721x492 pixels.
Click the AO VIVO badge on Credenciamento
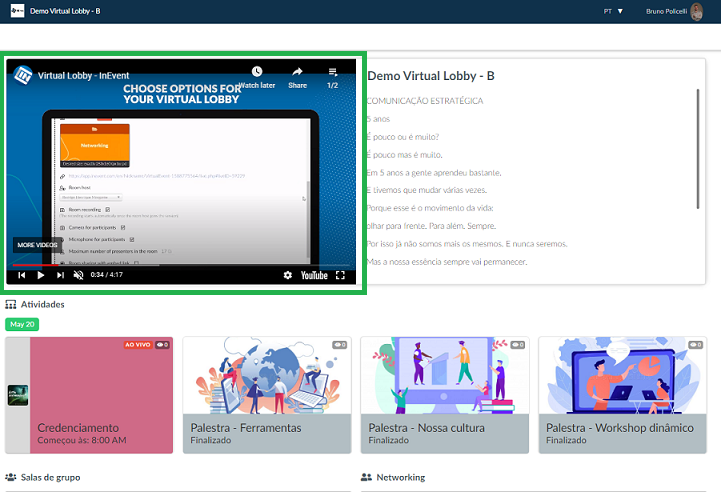137,344
